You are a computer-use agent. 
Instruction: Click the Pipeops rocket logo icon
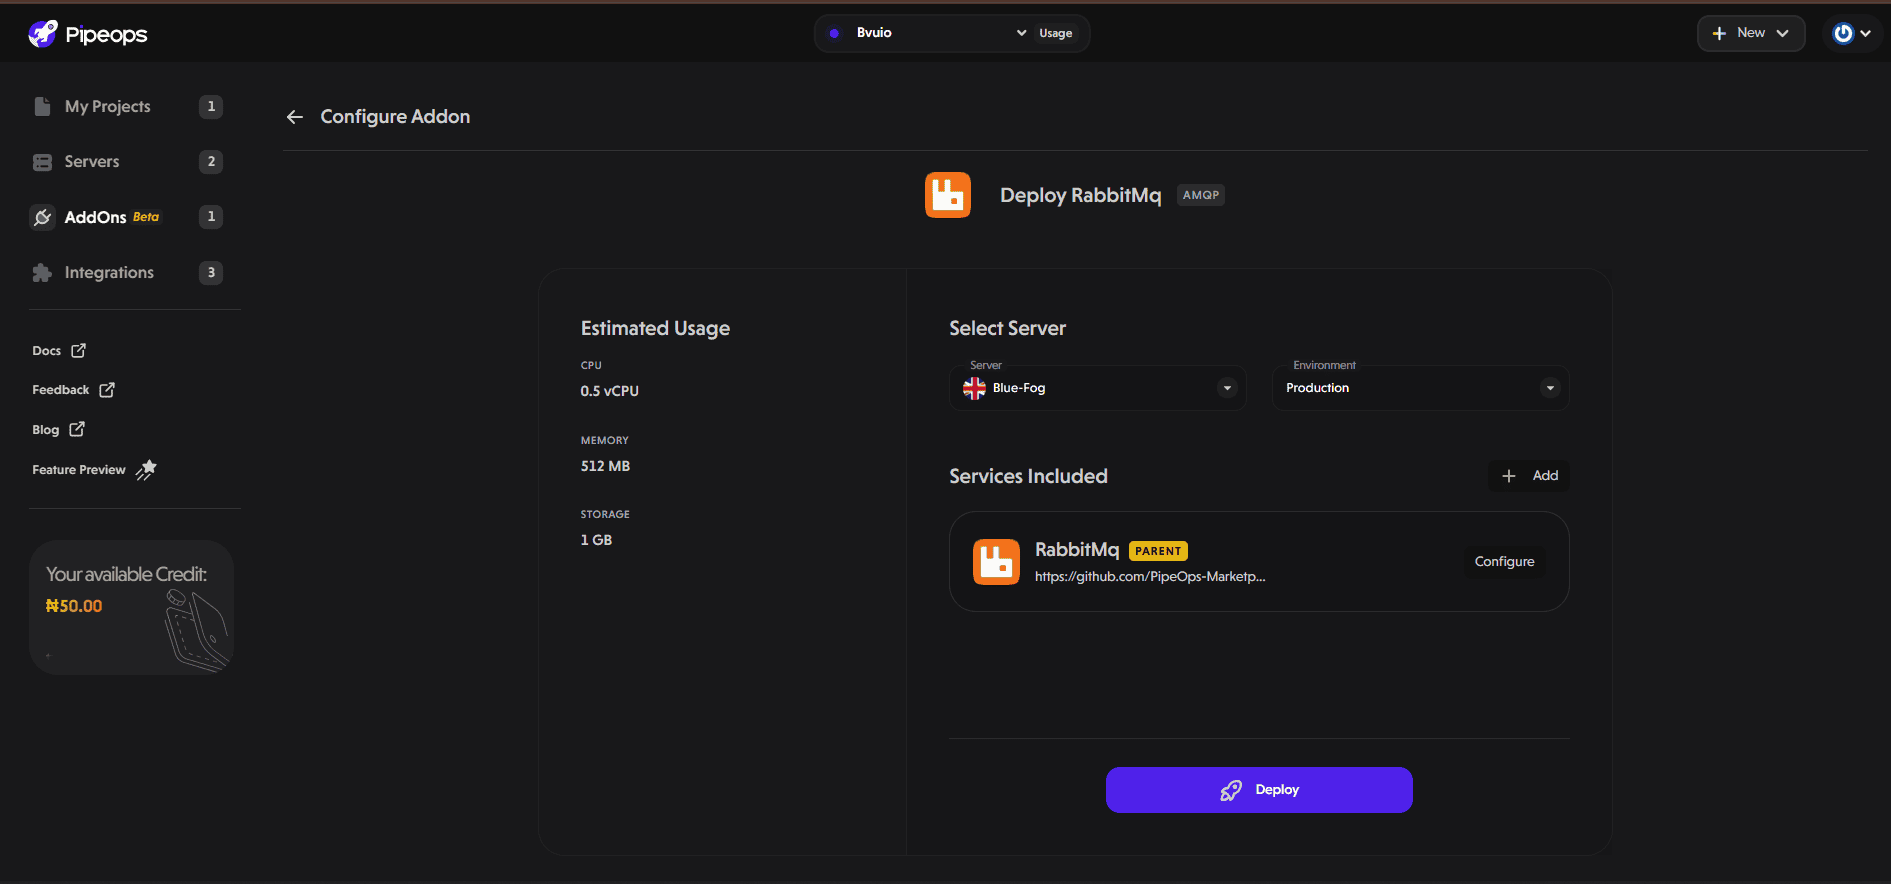coord(42,34)
